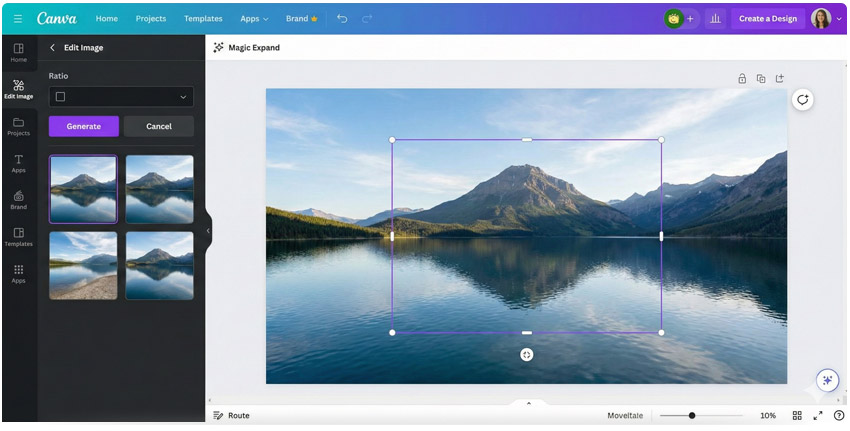850x431 pixels.
Task: Click the magic sparkle assistant button
Action: [x=826, y=380]
